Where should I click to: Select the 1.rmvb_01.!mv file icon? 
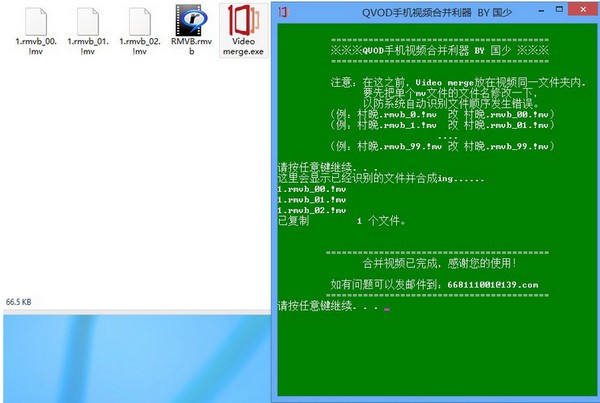point(88,22)
